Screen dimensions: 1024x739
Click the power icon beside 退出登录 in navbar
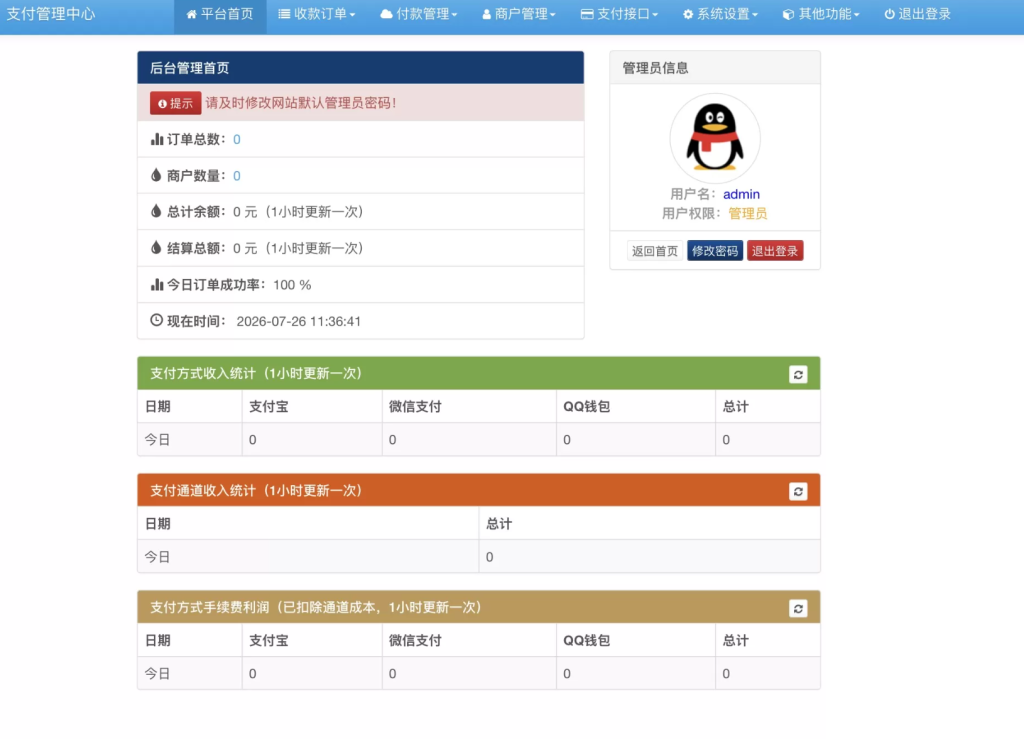tap(889, 14)
